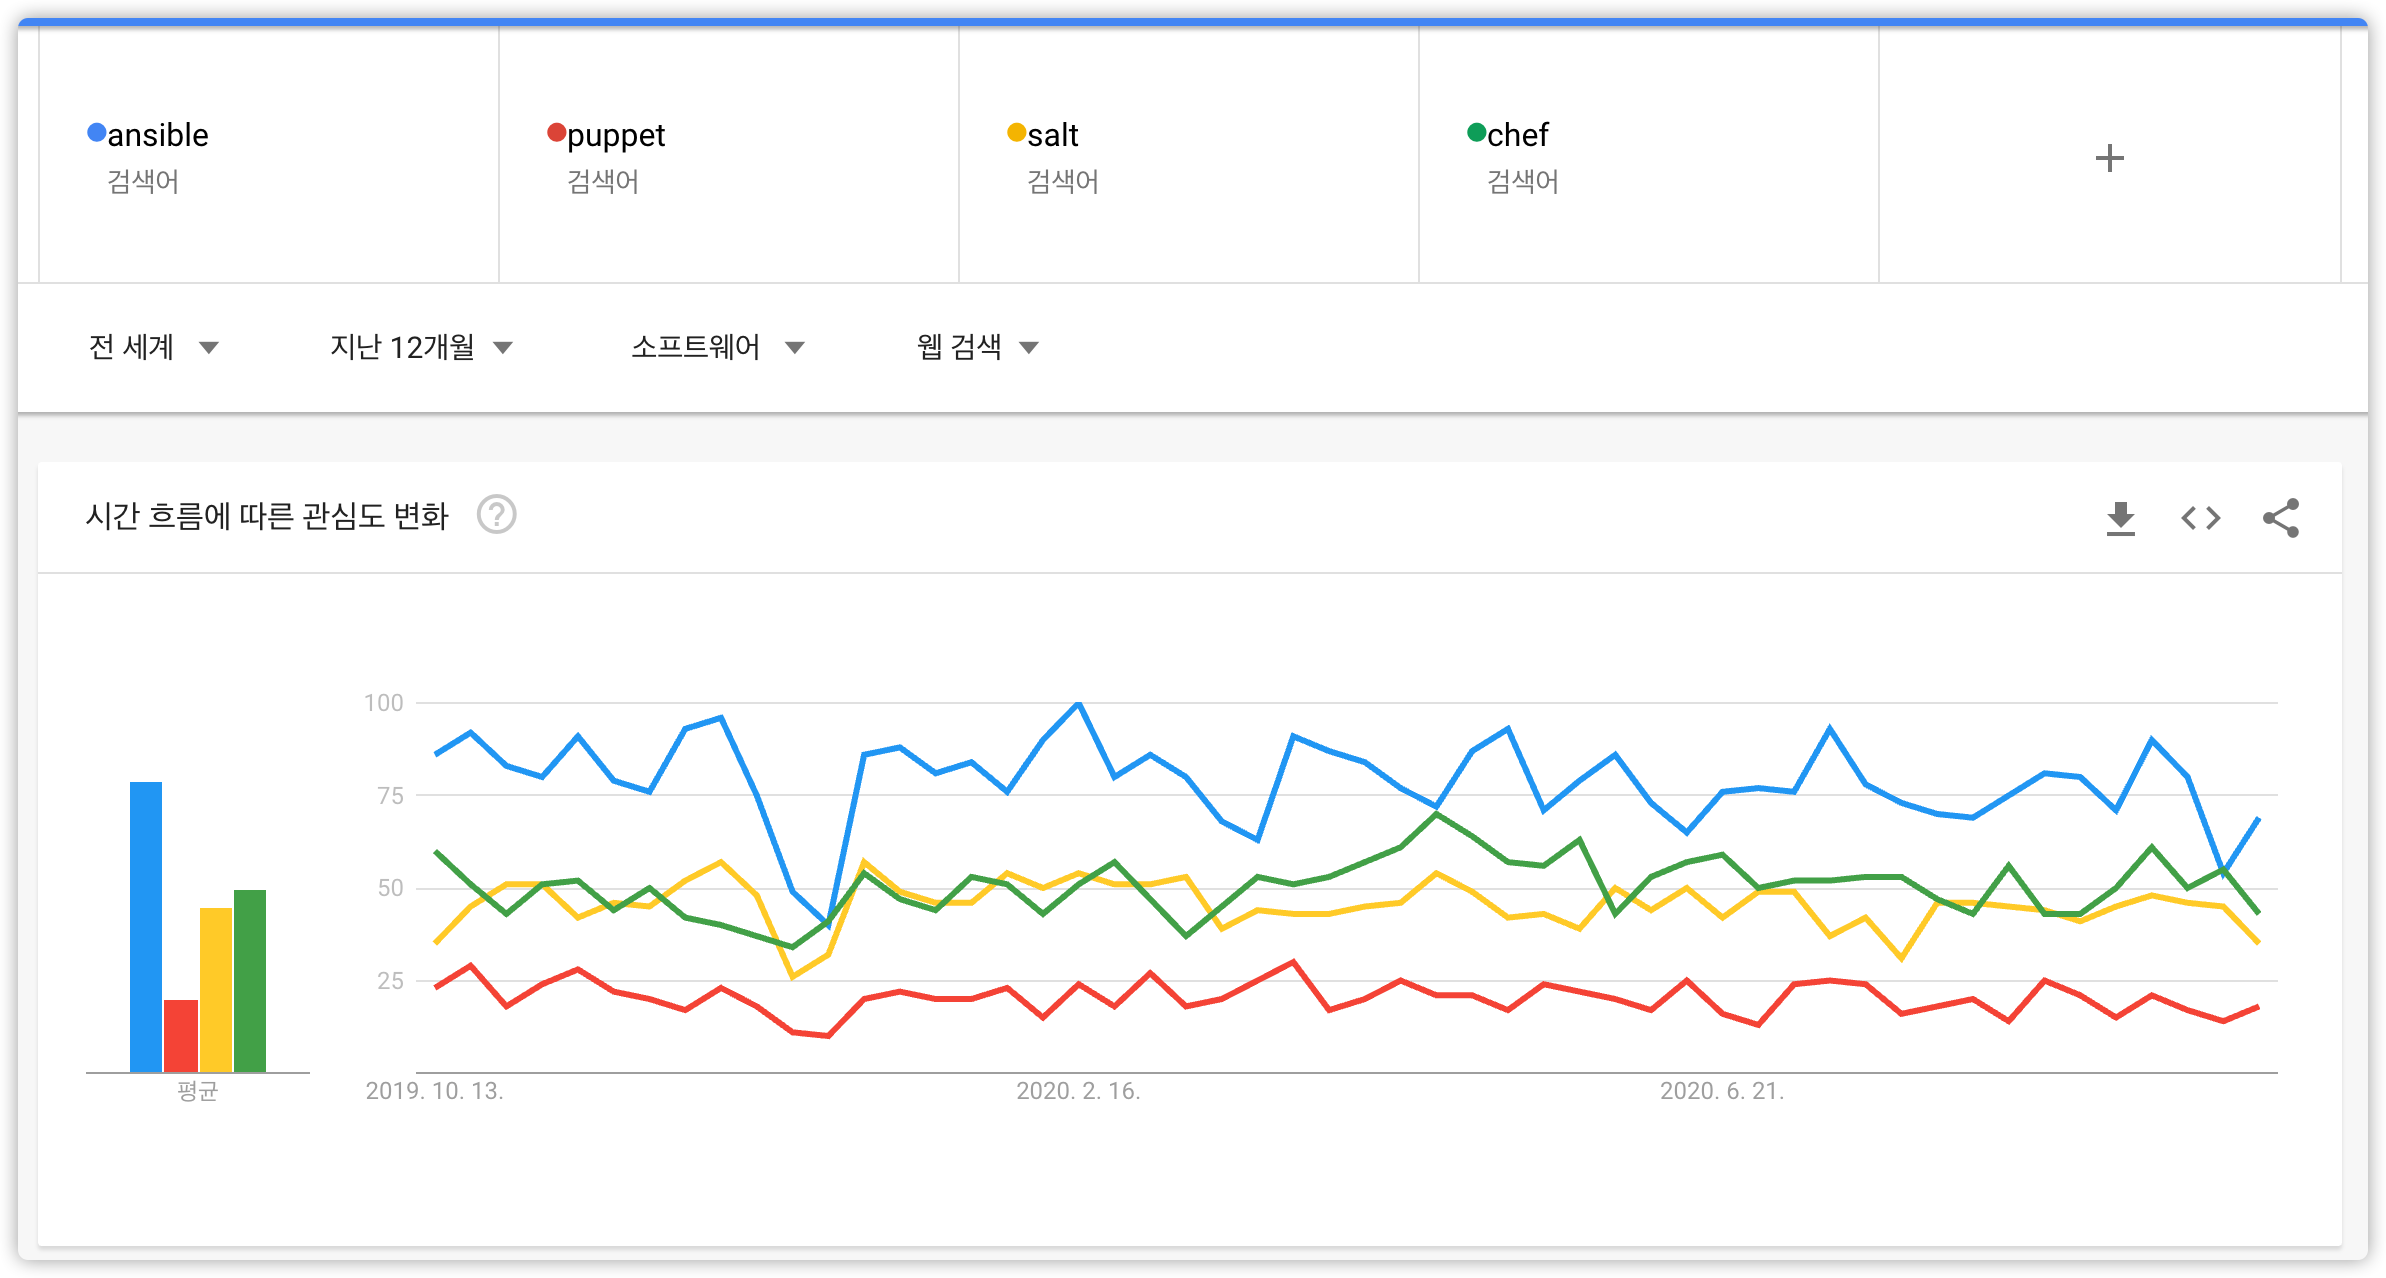Open the 웹 검색 search type dropdown
This screenshot has width=2386, height=1278.
(x=978, y=347)
